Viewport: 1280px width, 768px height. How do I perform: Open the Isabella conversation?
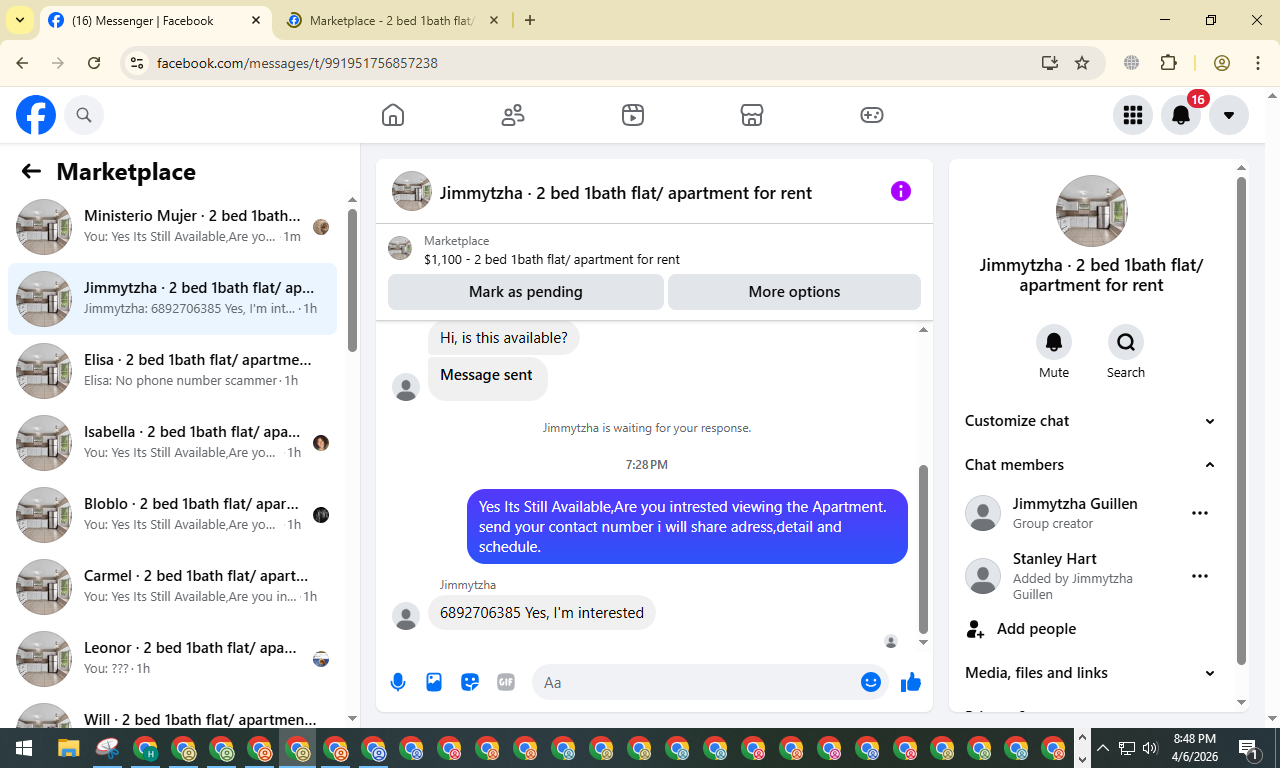[x=172, y=443]
